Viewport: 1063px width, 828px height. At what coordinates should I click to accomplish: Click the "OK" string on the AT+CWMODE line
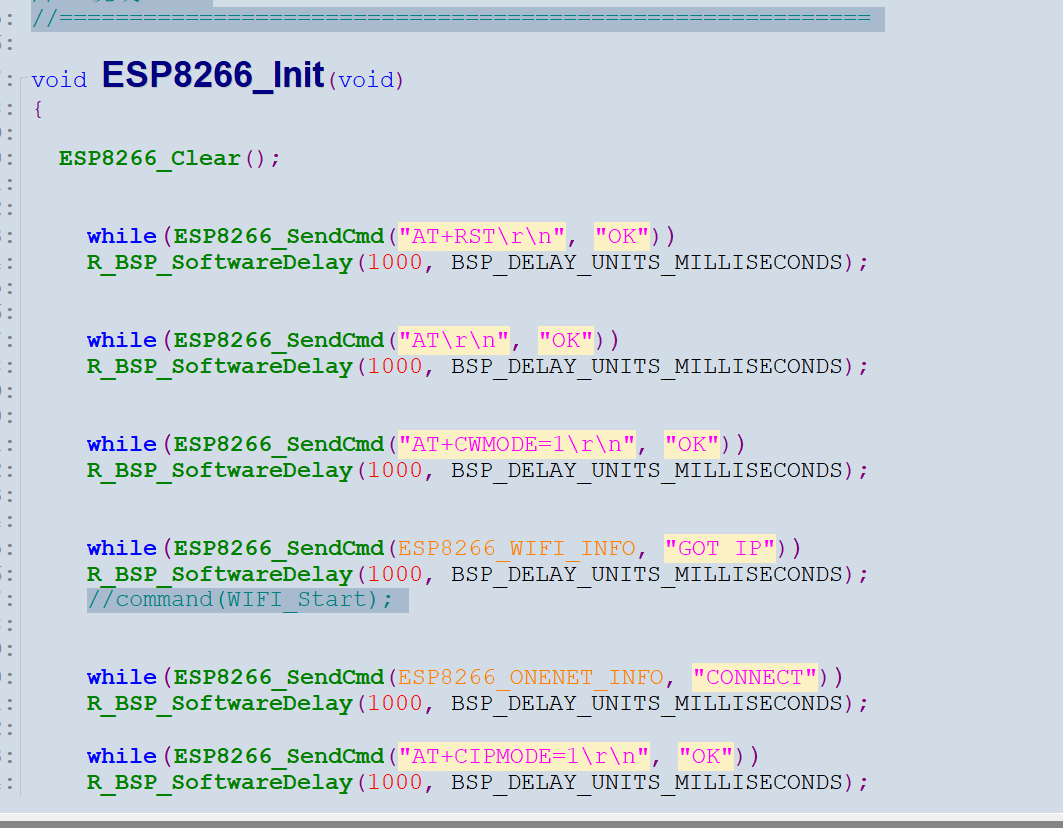[692, 445]
